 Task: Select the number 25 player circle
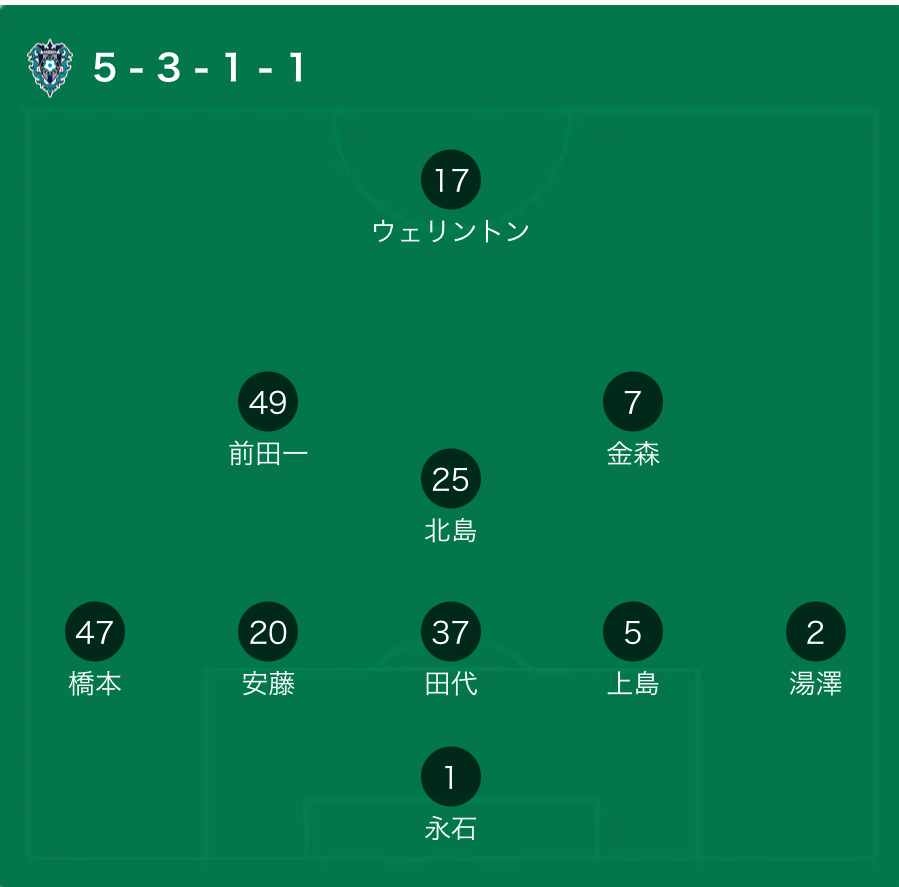click(451, 479)
